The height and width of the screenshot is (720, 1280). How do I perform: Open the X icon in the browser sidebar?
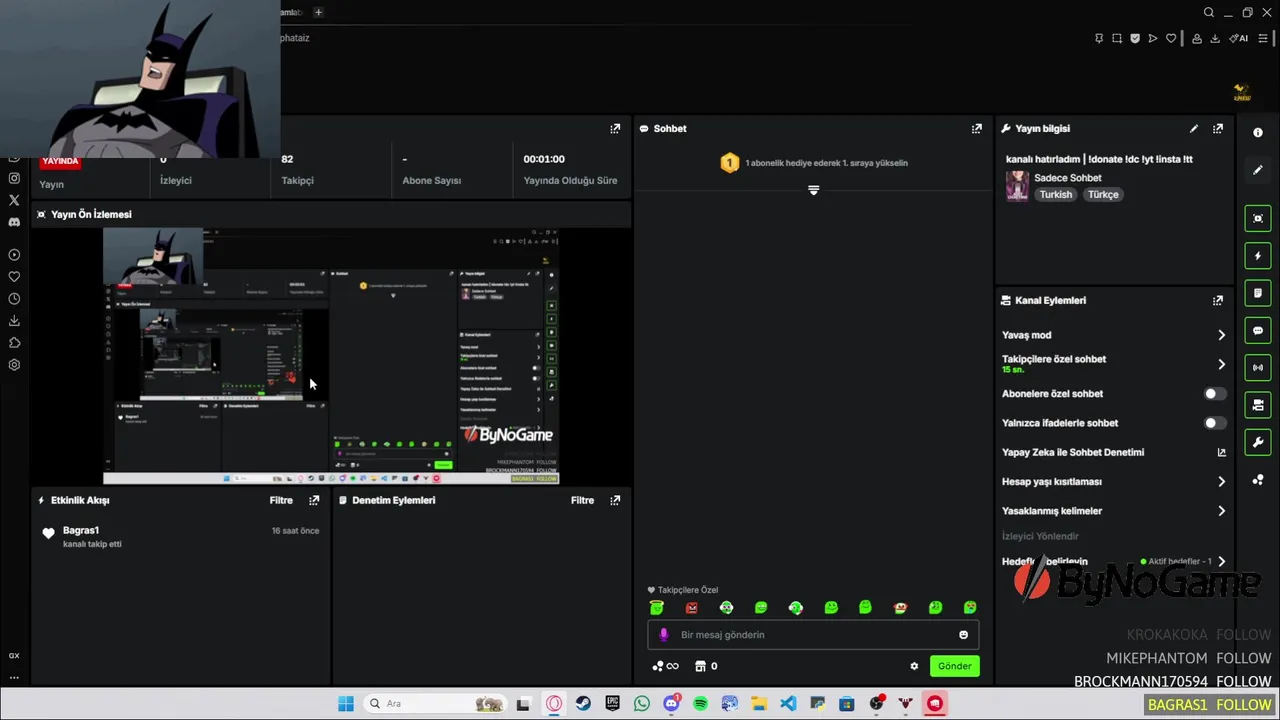[14, 200]
